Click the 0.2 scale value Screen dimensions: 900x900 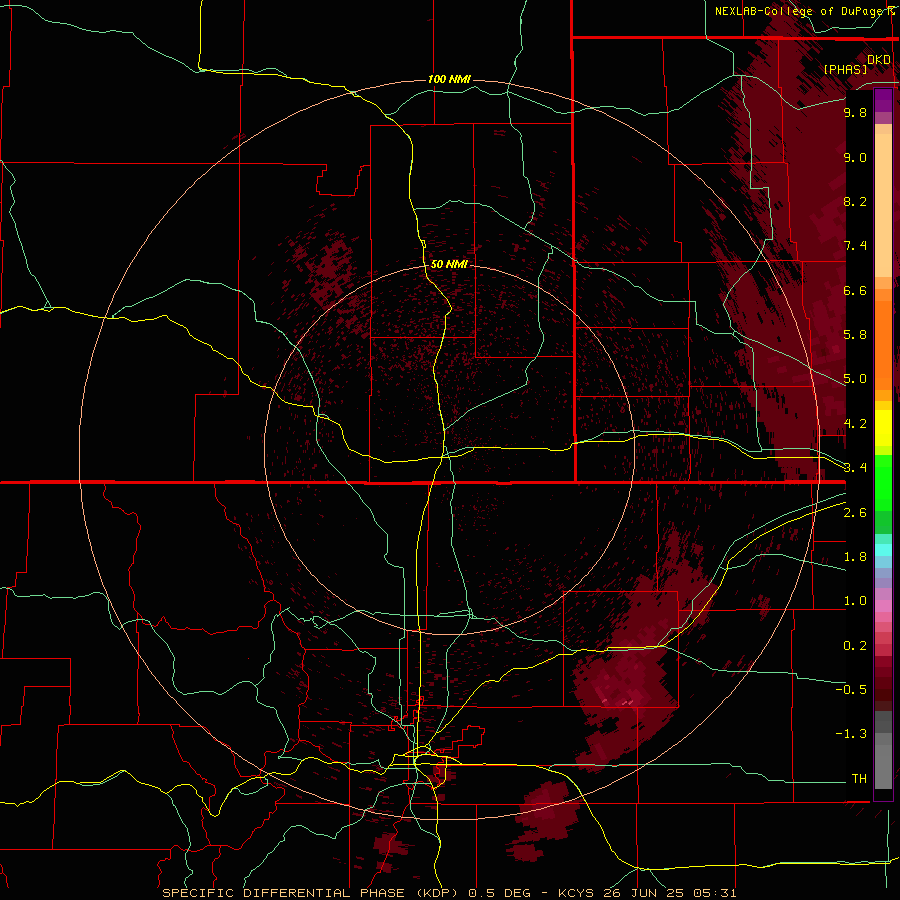pyautogui.click(x=855, y=646)
